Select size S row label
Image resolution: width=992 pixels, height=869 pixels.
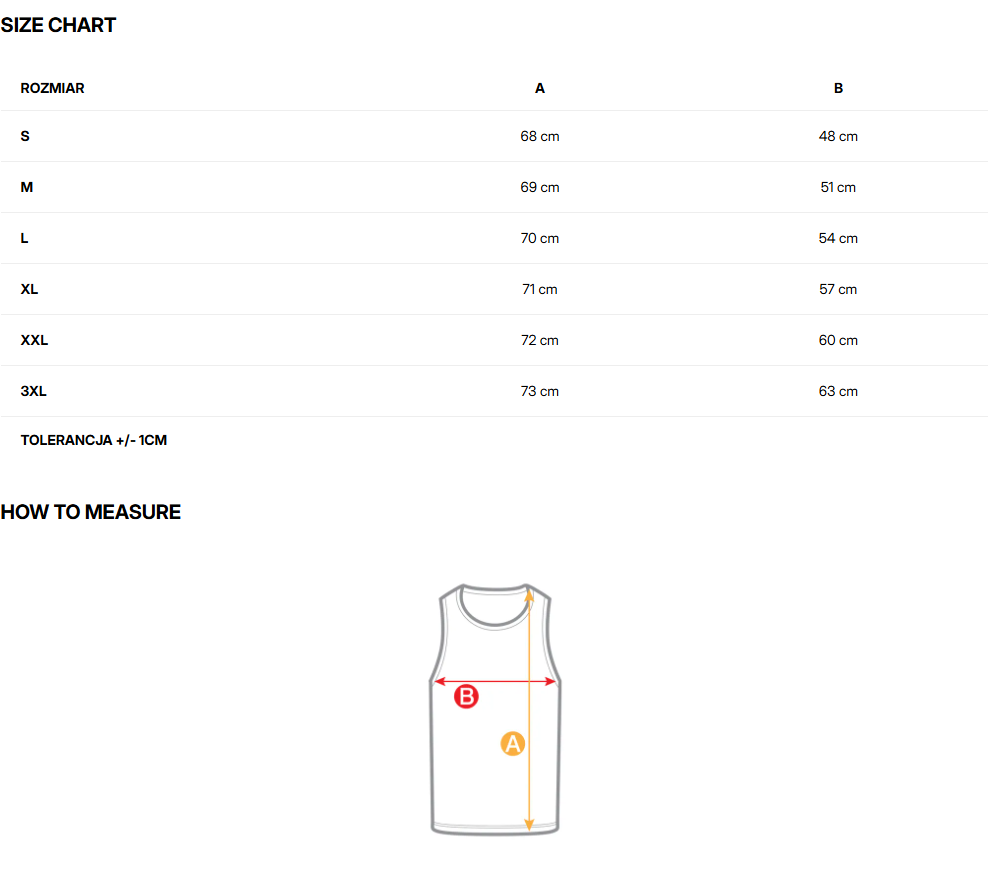[25, 136]
